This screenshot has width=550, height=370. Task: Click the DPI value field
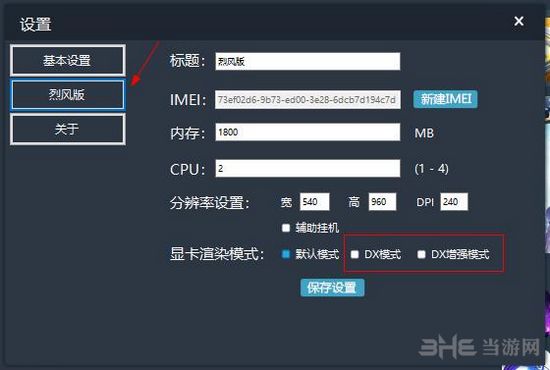(x=454, y=202)
